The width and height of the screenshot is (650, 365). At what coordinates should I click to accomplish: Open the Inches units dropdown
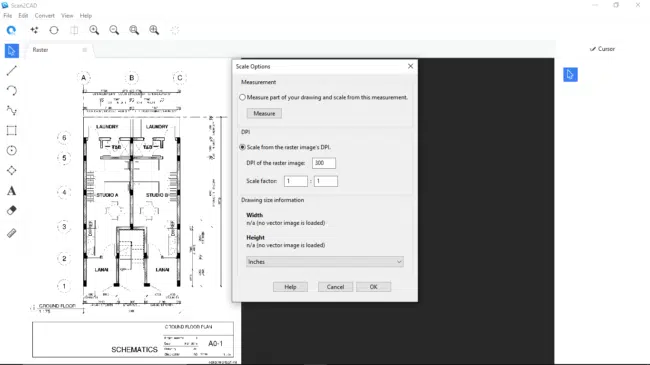325,262
